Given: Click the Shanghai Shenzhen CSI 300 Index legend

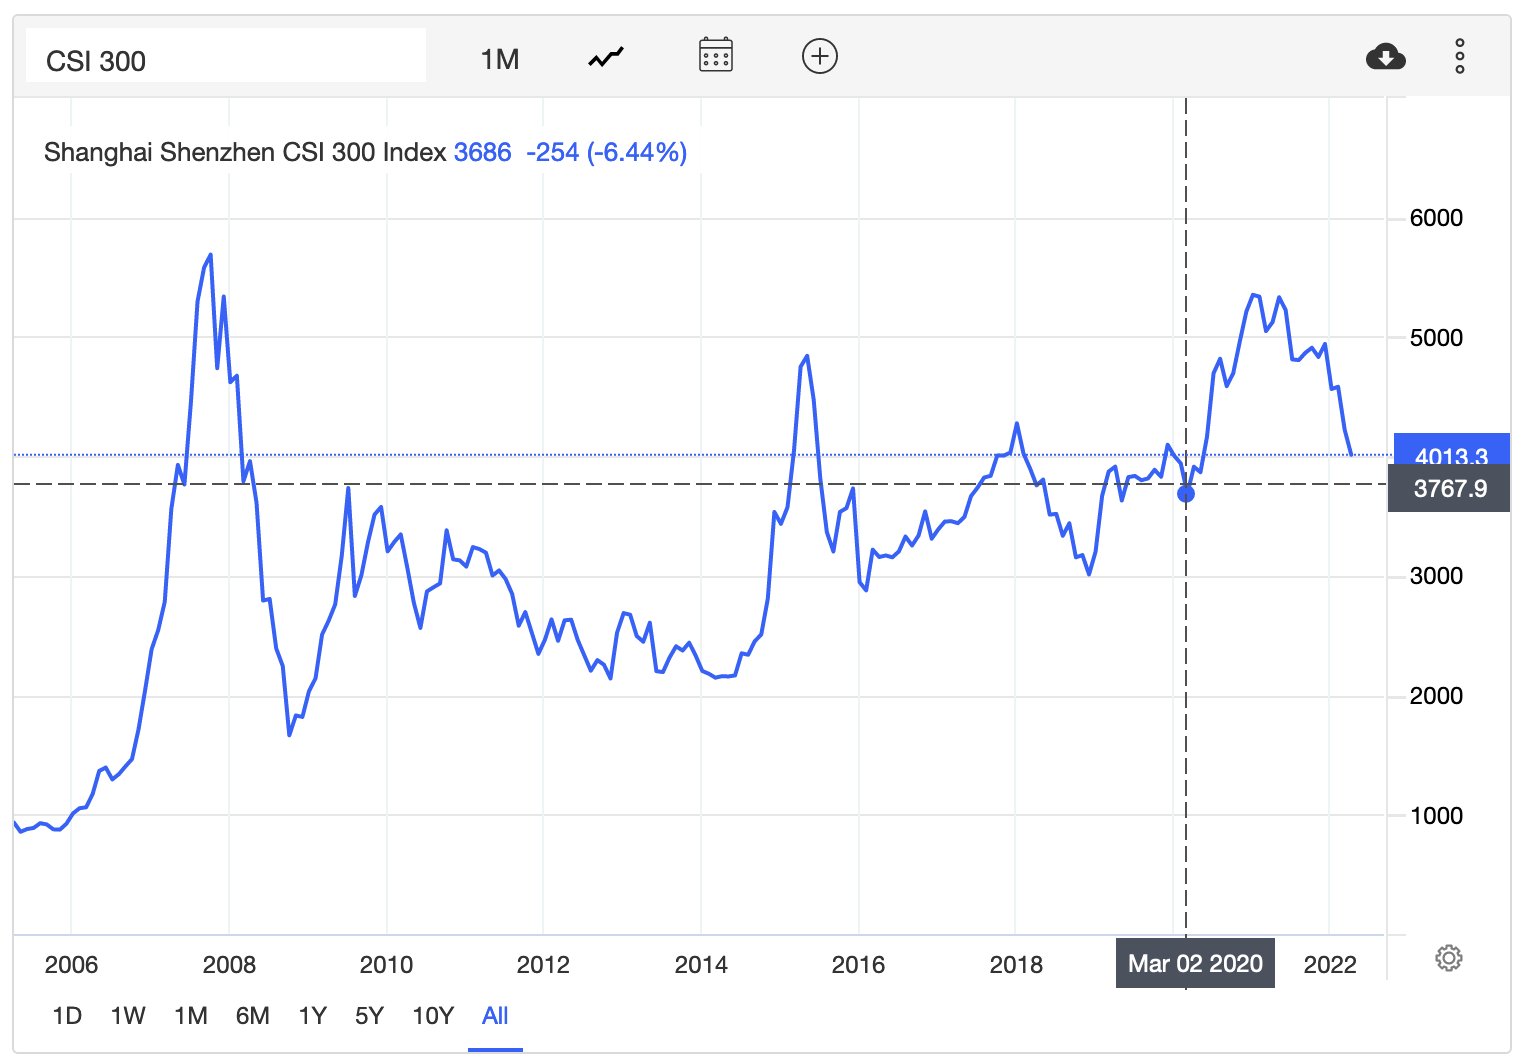Looking at the screenshot, I should 245,152.
